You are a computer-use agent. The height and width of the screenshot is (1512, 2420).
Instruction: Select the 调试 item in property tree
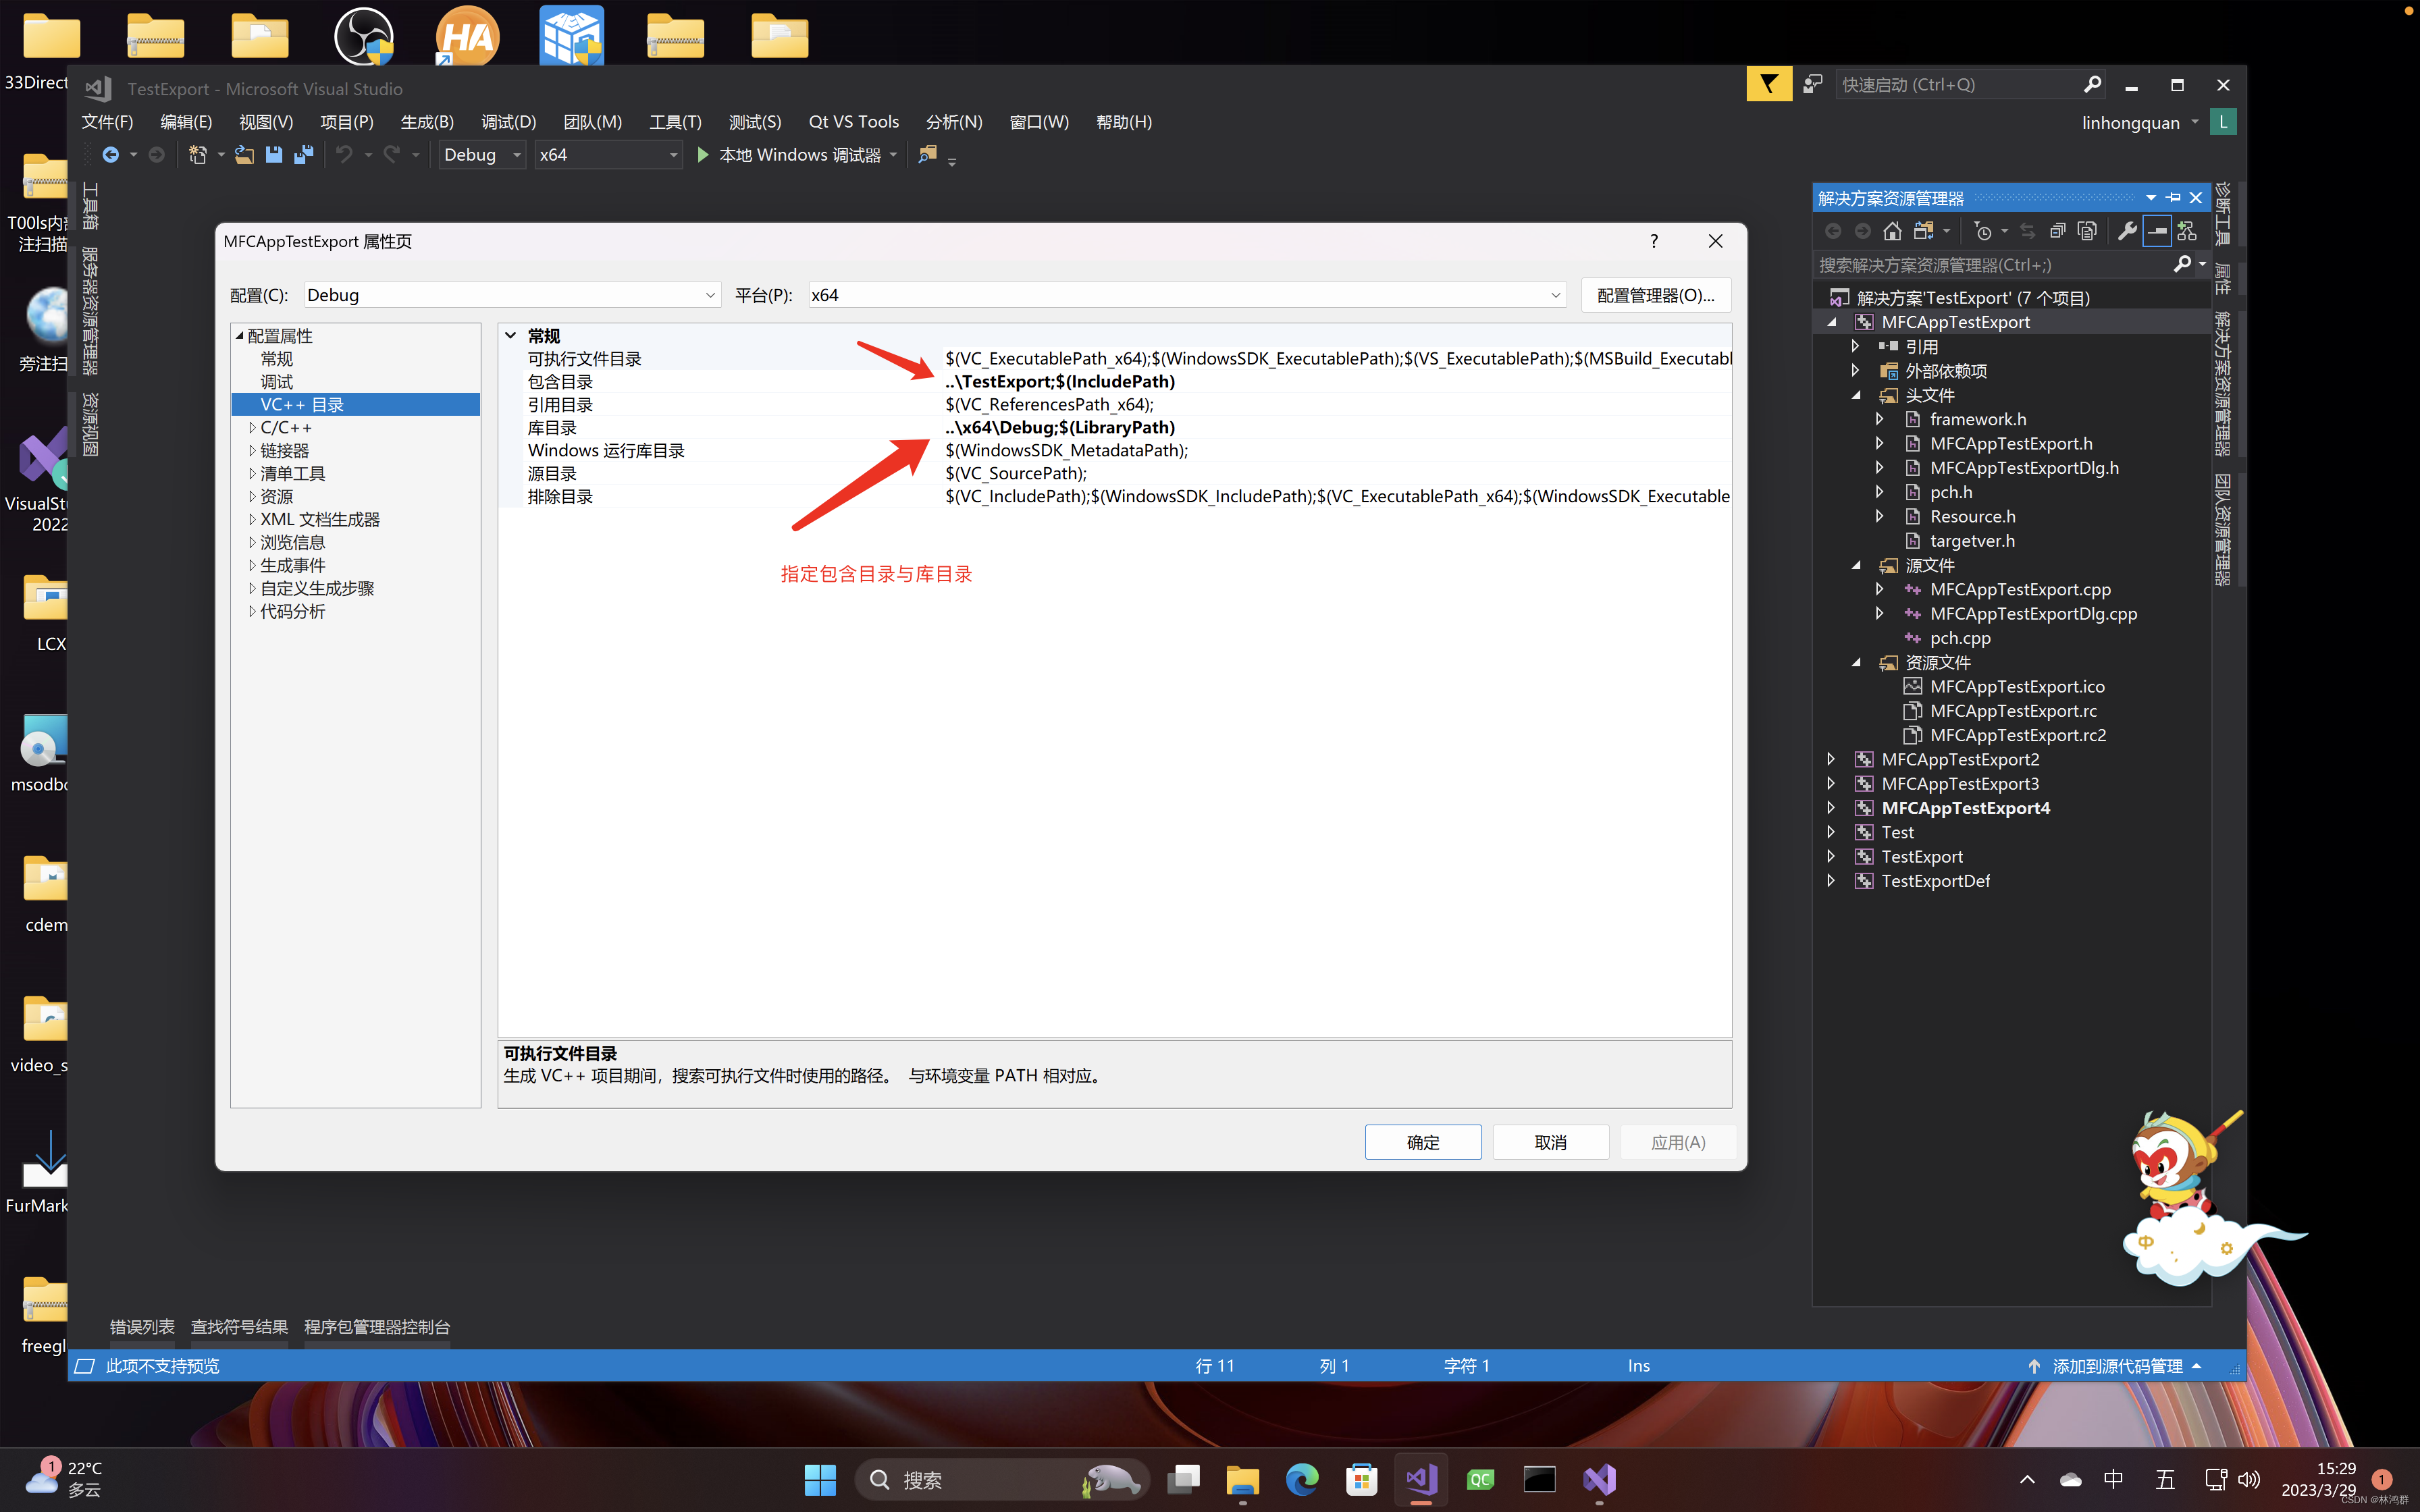click(x=277, y=382)
